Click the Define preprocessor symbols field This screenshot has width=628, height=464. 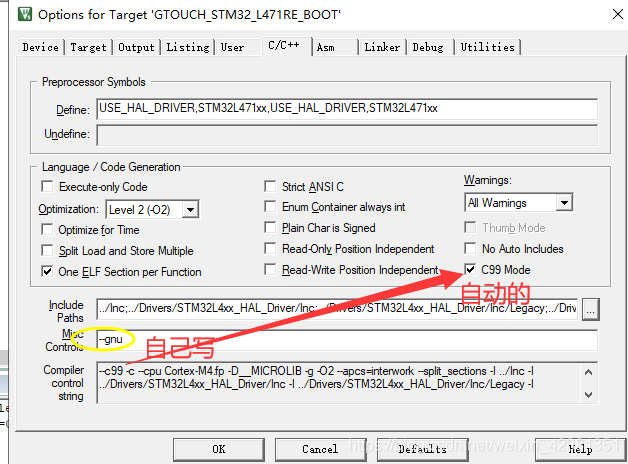[347, 109]
